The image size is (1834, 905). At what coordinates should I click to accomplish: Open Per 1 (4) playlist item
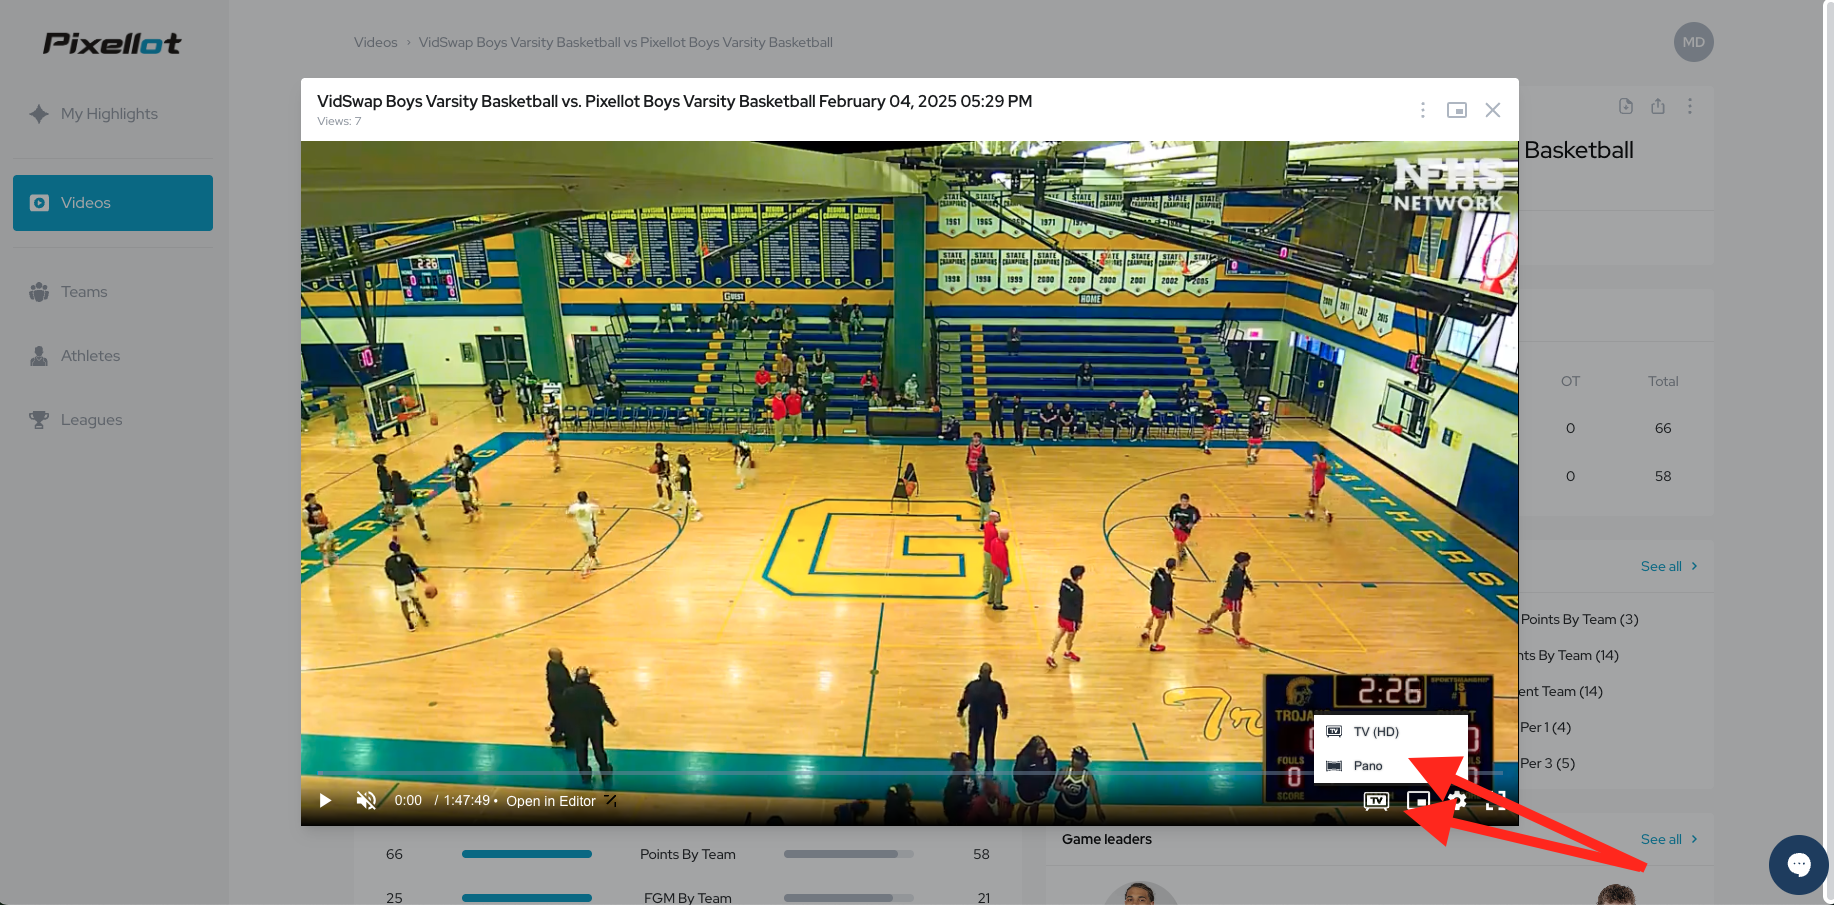click(1546, 727)
